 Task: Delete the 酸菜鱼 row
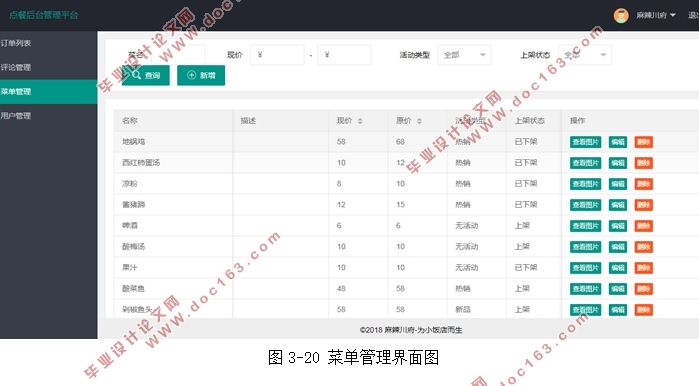click(x=644, y=289)
